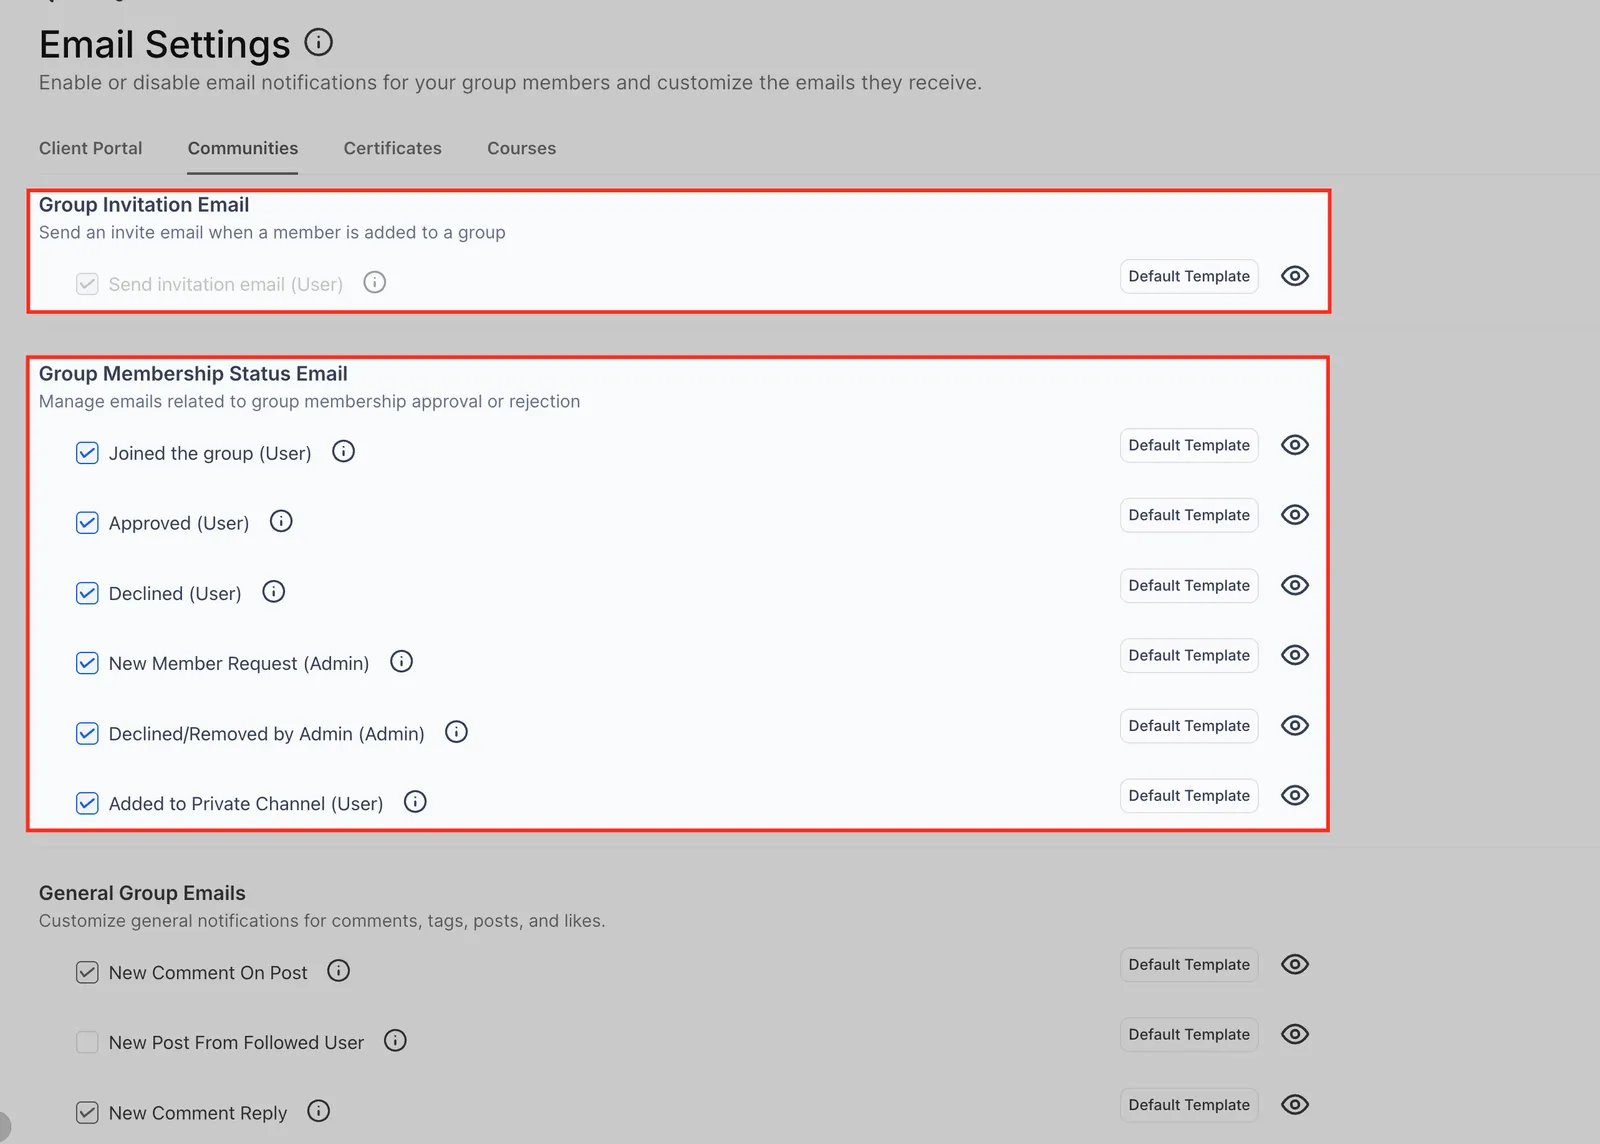This screenshot has width=1600, height=1144.
Task: Open Default Template for Joined the group
Action: coord(1189,445)
